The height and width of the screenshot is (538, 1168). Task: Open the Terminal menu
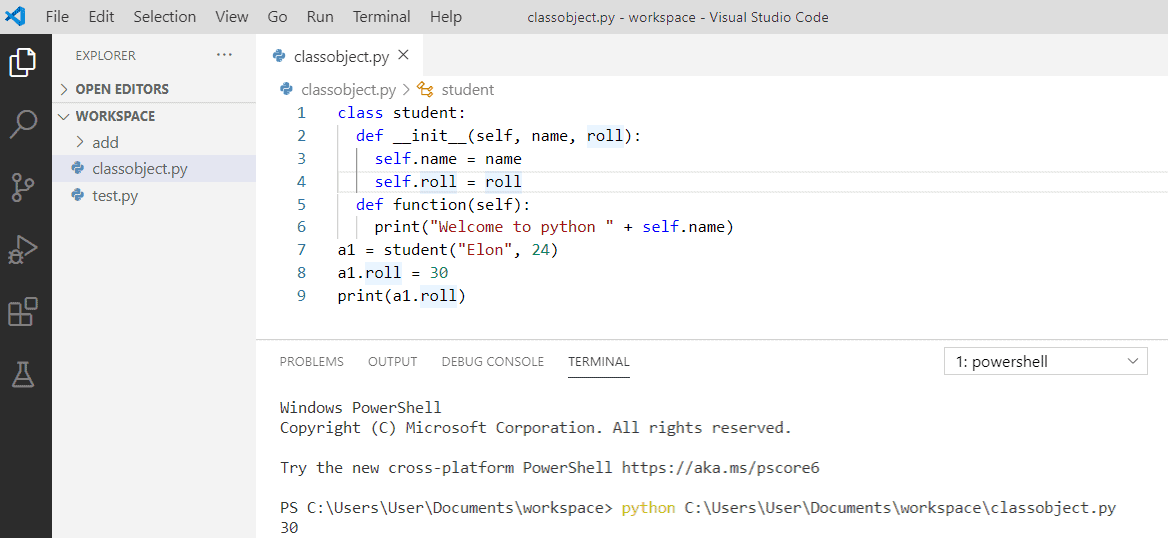tap(381, 16)
